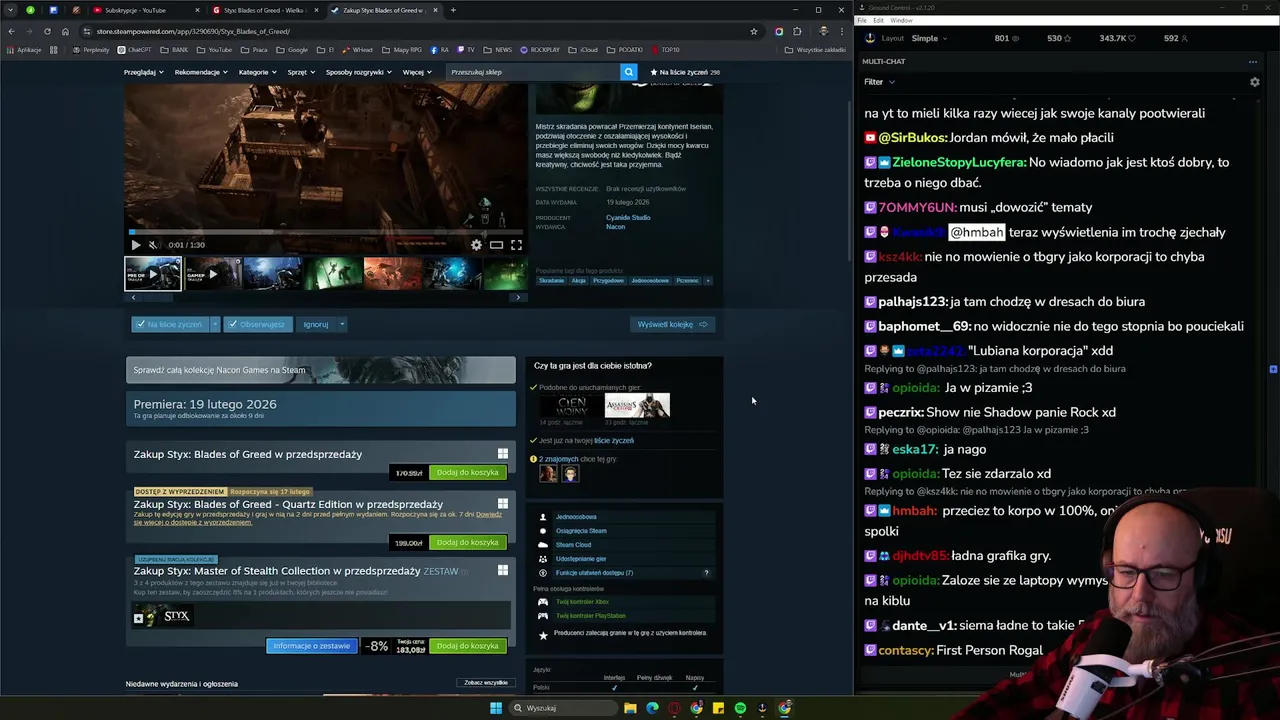Open Edit menu in Ground Control

coord(878,20)
